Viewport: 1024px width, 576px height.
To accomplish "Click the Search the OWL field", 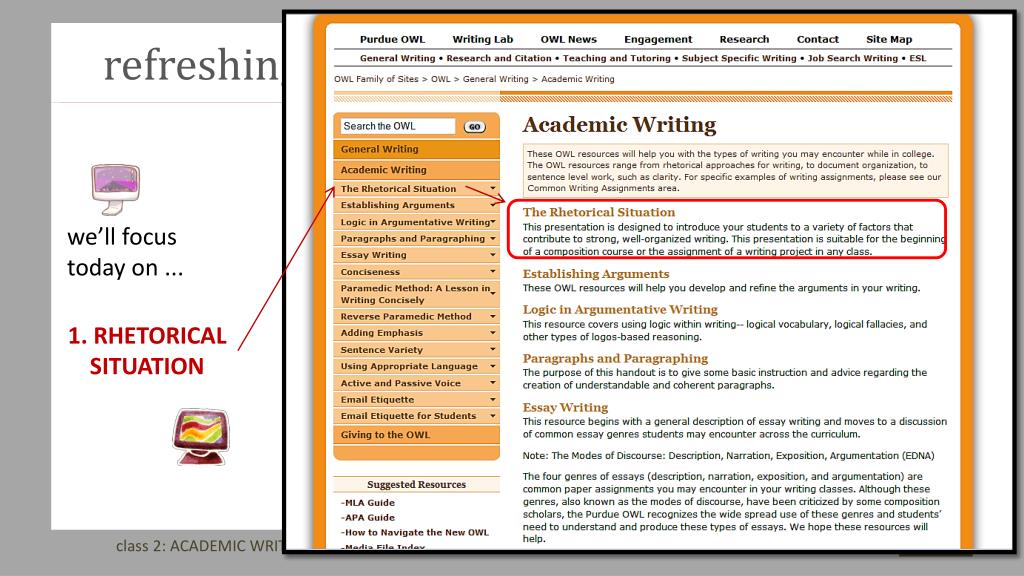I will (397, 126).
